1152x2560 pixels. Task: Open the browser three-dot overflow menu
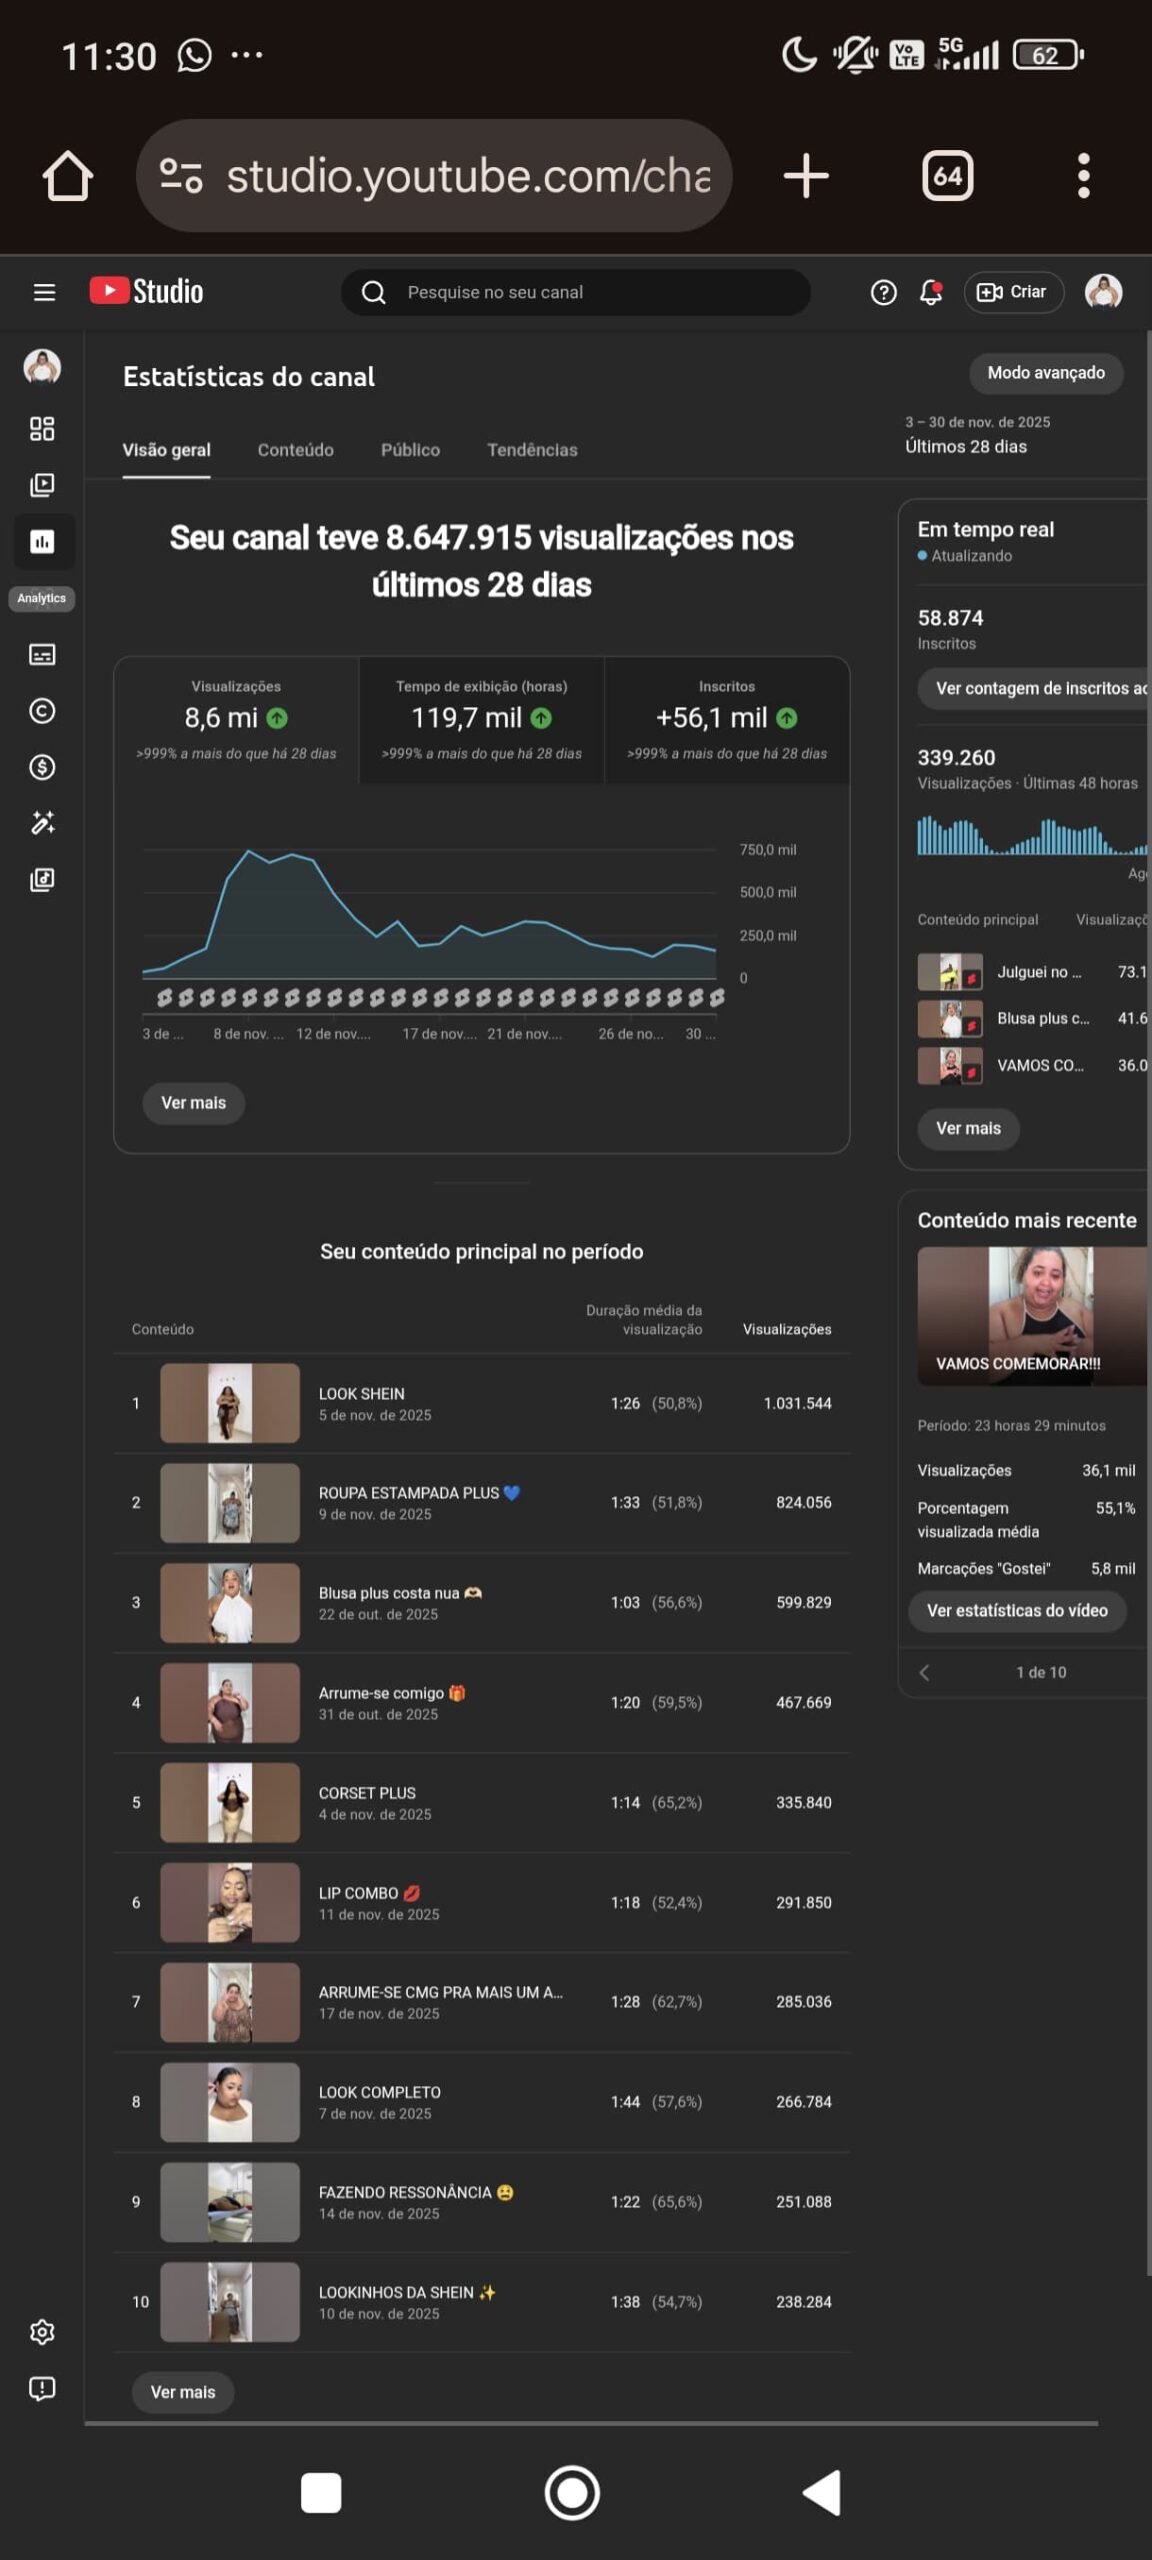(x=1083, y=176)
